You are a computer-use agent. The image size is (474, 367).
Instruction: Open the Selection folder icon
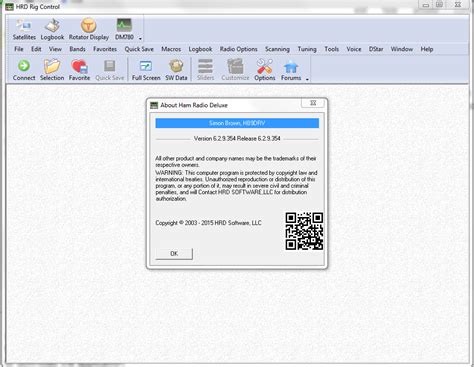click(52, 70)
